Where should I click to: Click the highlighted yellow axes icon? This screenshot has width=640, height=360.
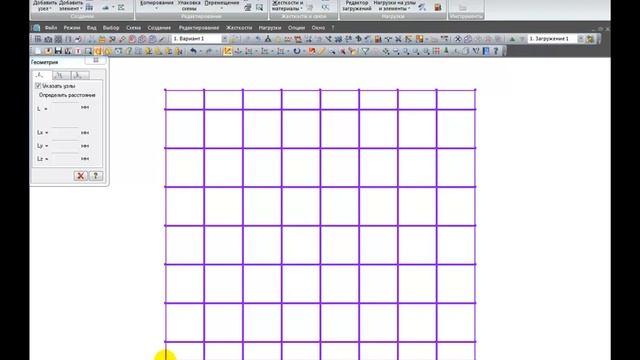click(227, 51)
